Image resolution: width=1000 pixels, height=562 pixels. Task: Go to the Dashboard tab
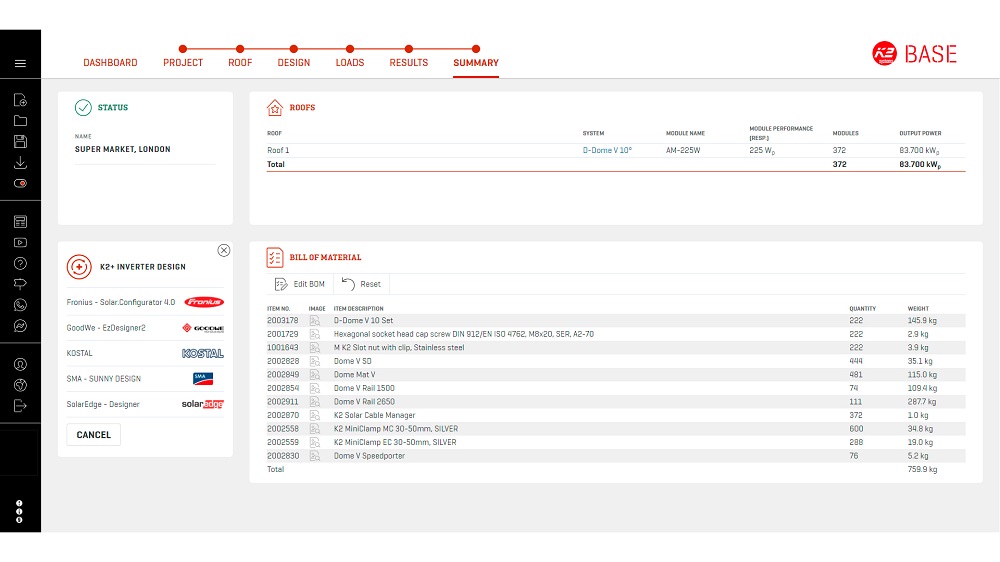click(110, 63)
